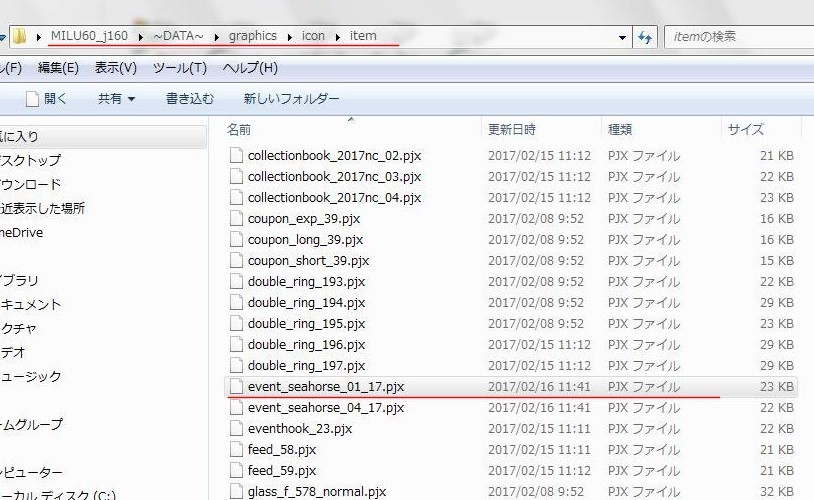Expand the 共有 dropdown in the toolbar
This screenshot has height=500, width=814.
[x=116, y=99]
